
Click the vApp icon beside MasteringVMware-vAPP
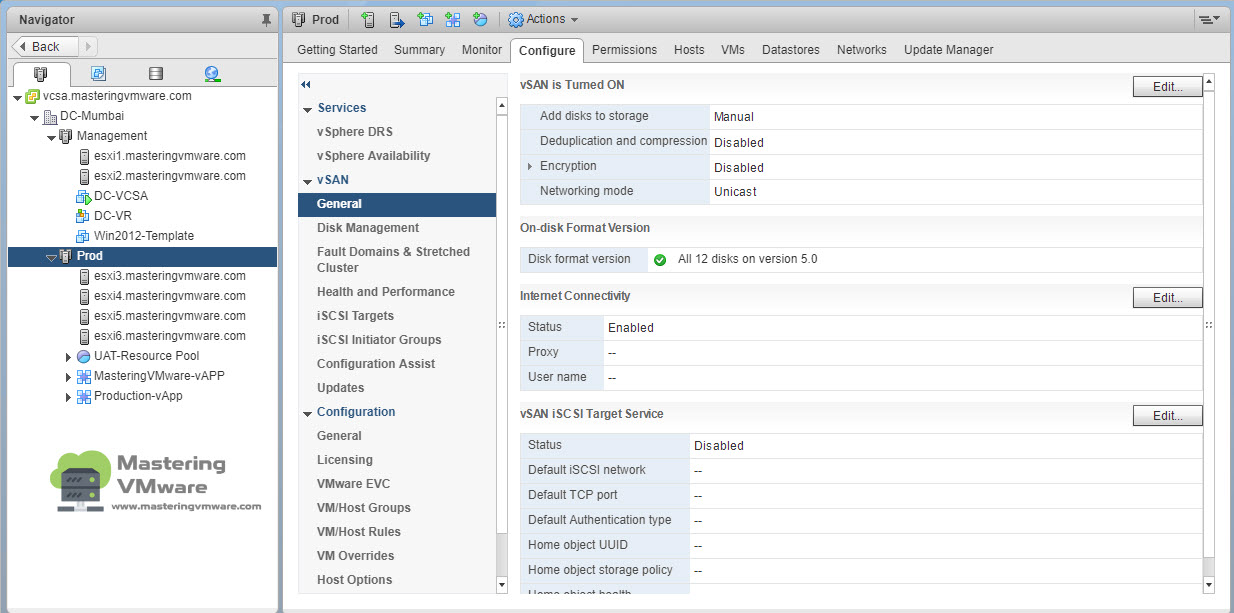[x=84, y=377]
